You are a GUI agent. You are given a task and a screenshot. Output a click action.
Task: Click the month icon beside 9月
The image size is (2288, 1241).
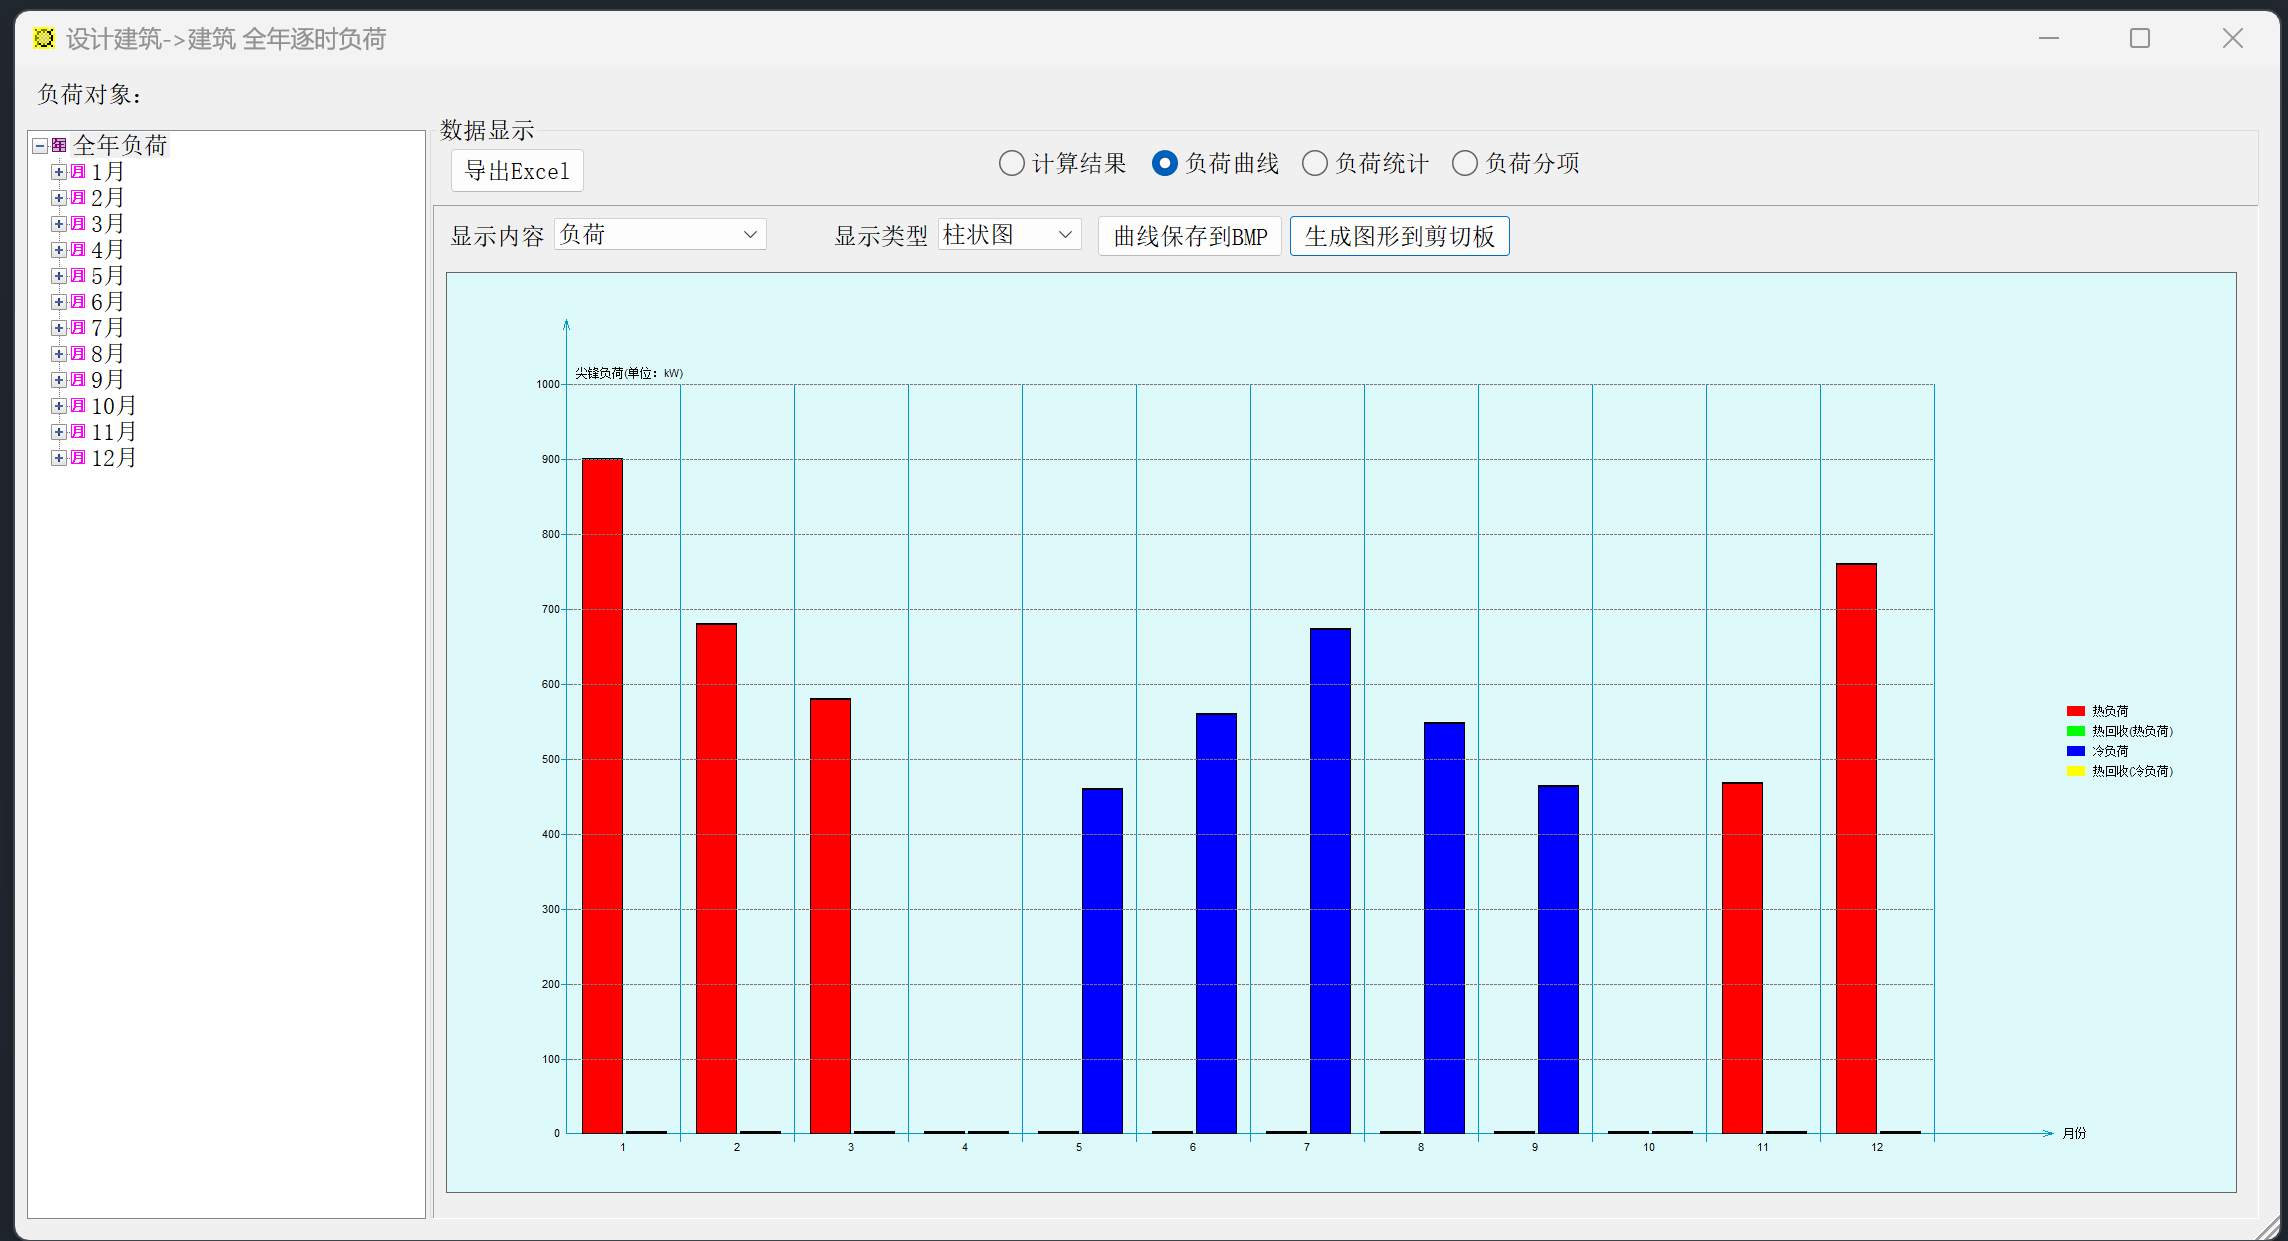pyautogui.click(x=78, y=380)
